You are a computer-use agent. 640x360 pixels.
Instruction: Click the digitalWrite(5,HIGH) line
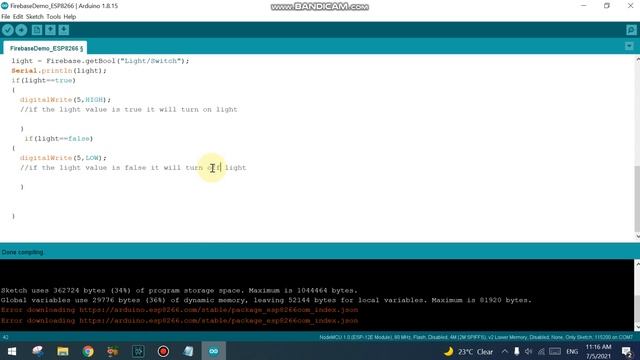[65, 100]
